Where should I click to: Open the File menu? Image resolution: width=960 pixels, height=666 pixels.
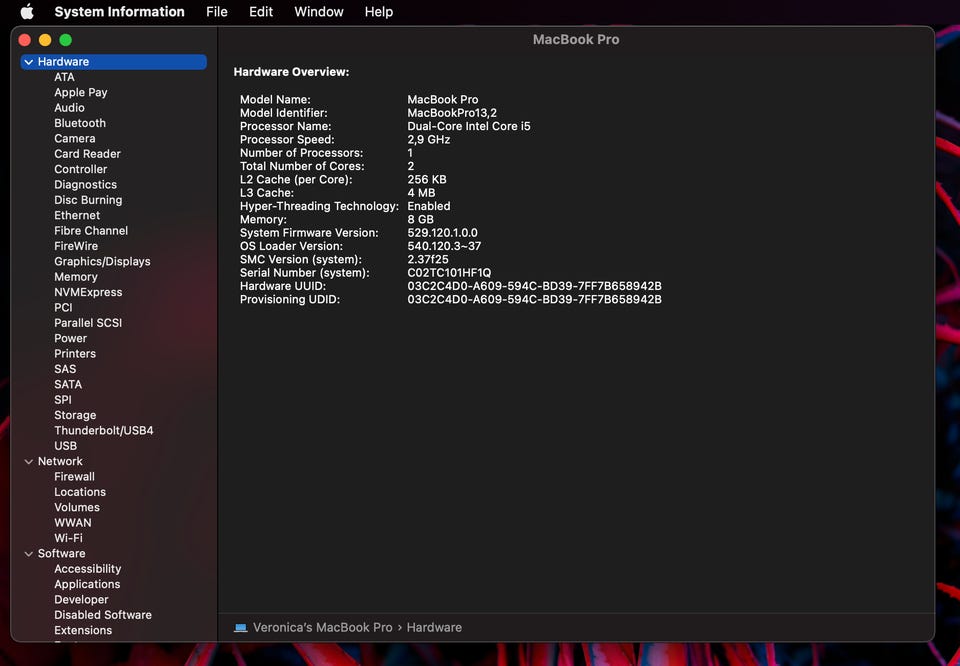click(x=216, y=12)
